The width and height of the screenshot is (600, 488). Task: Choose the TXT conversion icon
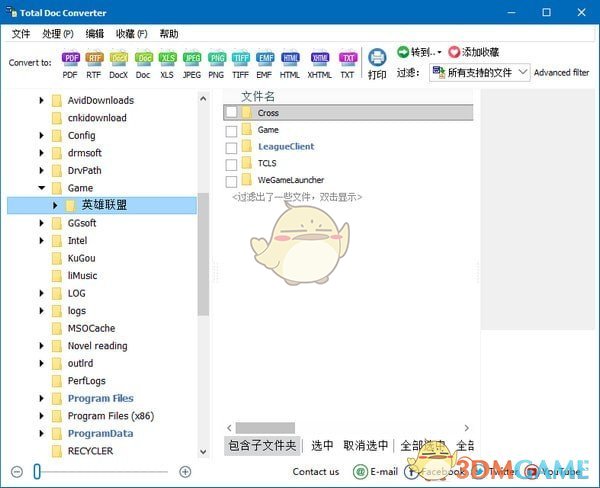pos(347,59)
